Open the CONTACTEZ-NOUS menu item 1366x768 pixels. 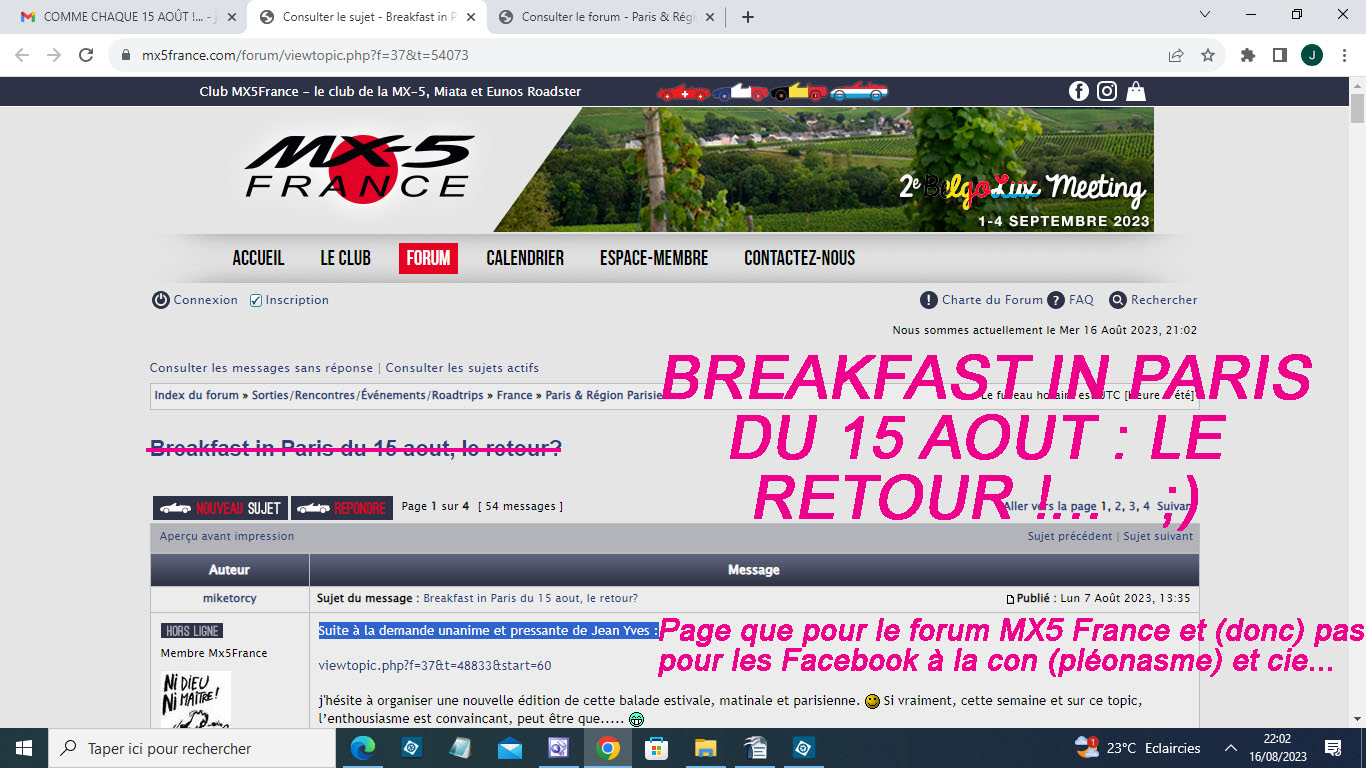click(x=800, y=258)
